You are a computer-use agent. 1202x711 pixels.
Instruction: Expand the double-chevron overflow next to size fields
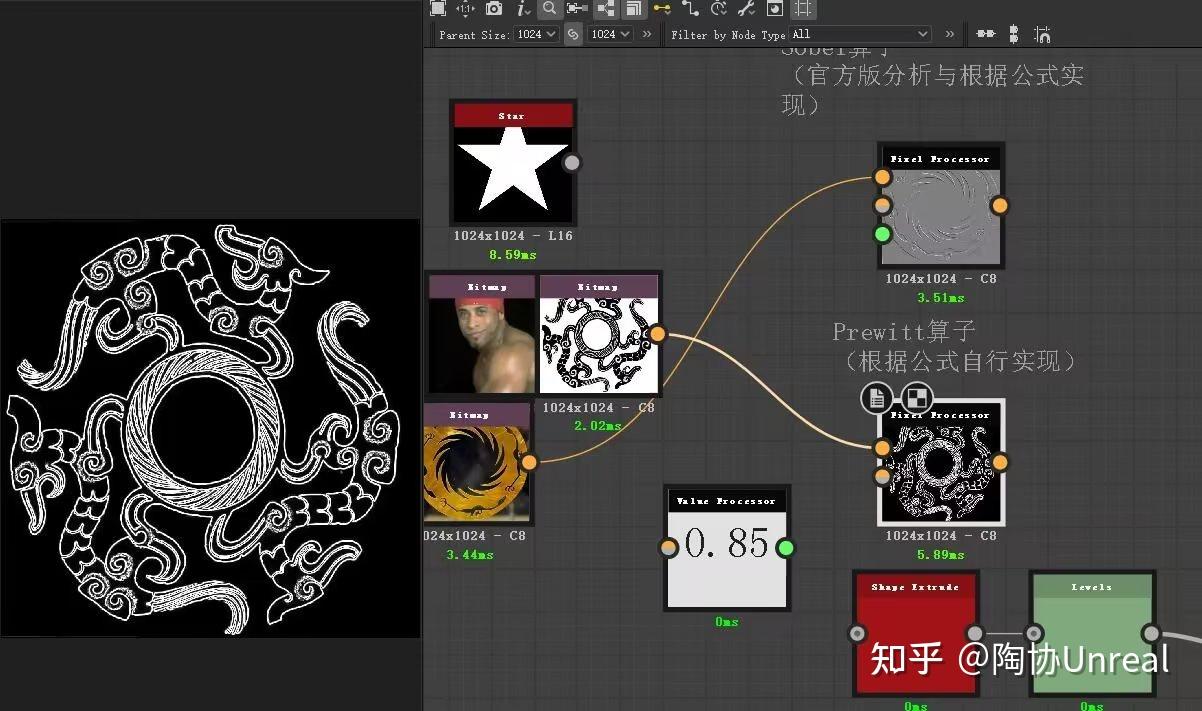[x=648, y=33]
